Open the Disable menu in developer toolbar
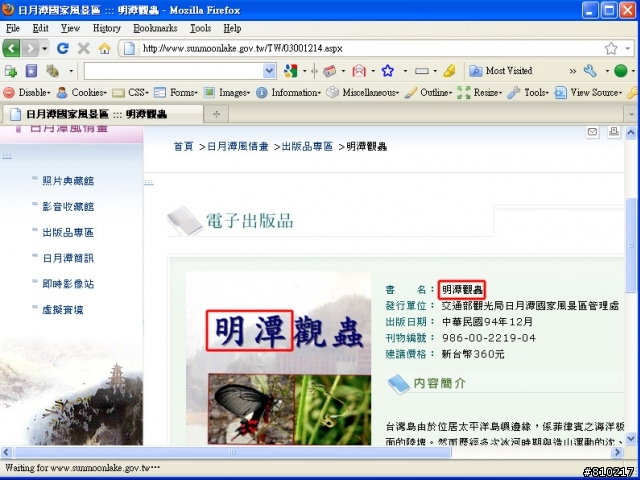640x480 pixels. point(27,93)
